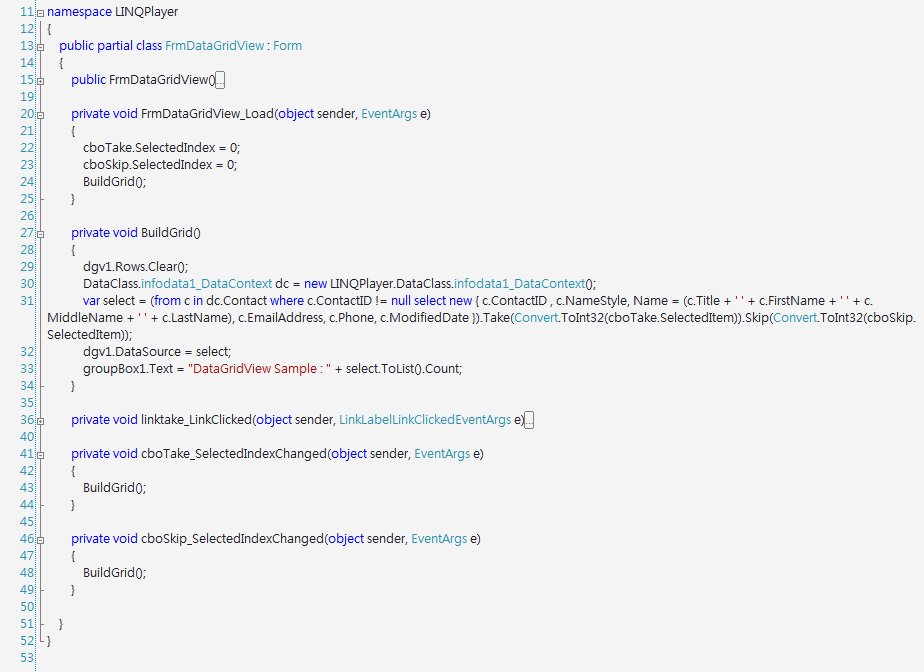Collapse the cboTake_SelectedIndexChanged method
The height and width of the screenshot is (672, 924).
40,456
